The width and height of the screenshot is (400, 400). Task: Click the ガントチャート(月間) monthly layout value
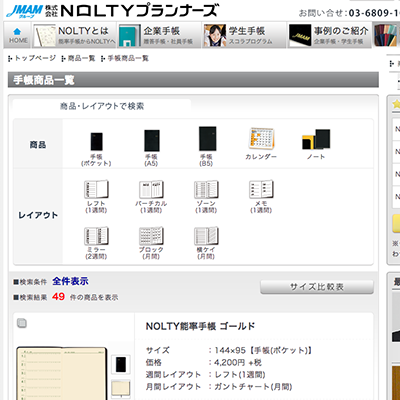(x=253, y=387)
